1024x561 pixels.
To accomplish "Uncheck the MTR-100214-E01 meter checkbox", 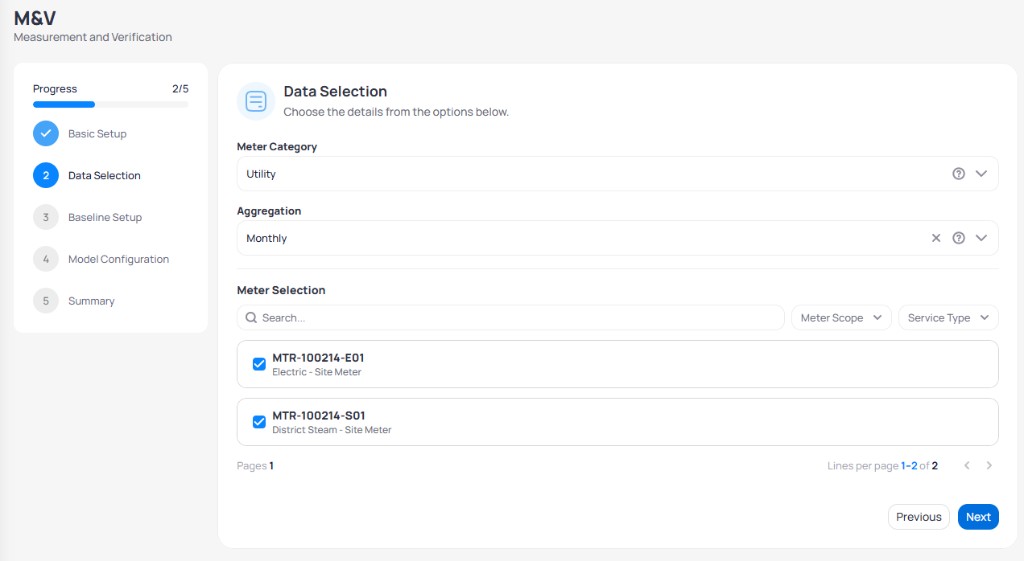I will 259,364.
